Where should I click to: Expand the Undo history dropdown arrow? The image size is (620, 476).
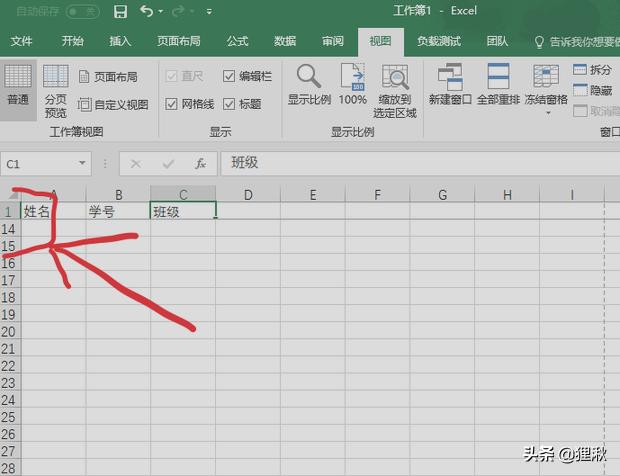click(x=161, y=12)
